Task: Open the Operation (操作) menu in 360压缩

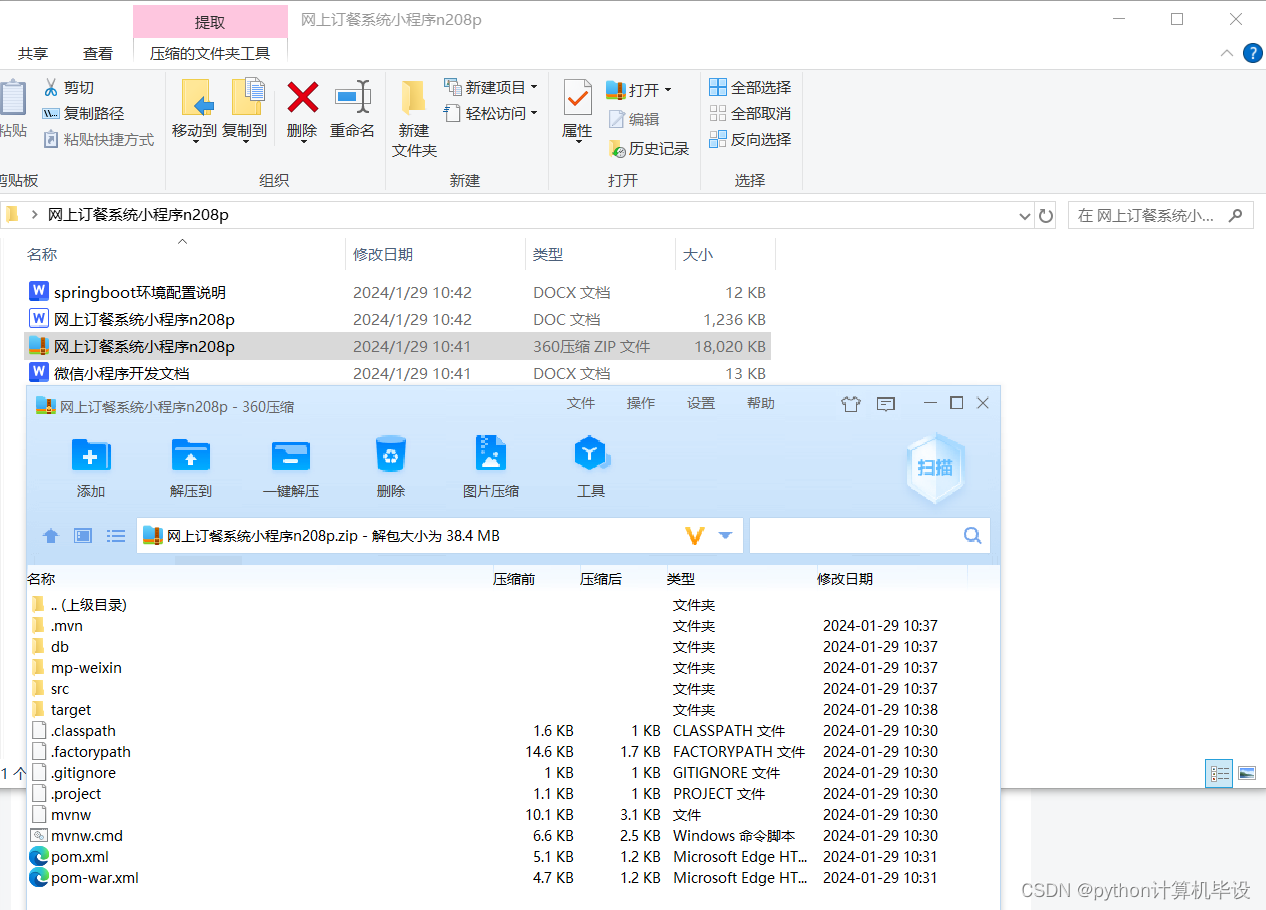Action: 641,403
